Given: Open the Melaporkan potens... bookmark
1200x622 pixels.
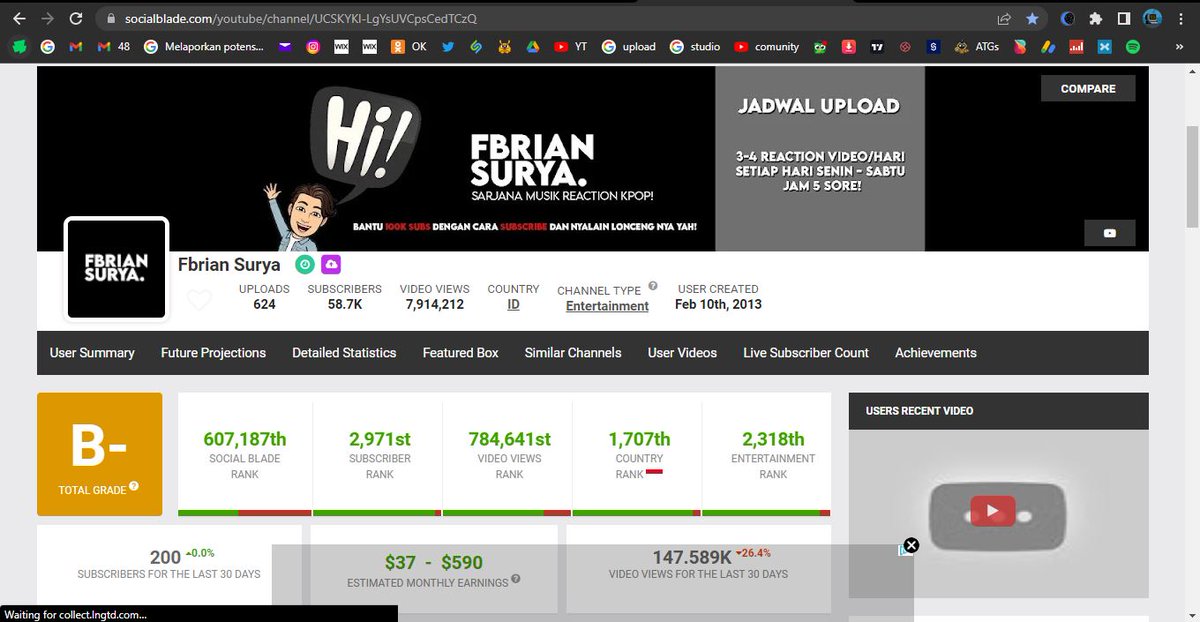Looking at the screenshot, I should point(204,46).
